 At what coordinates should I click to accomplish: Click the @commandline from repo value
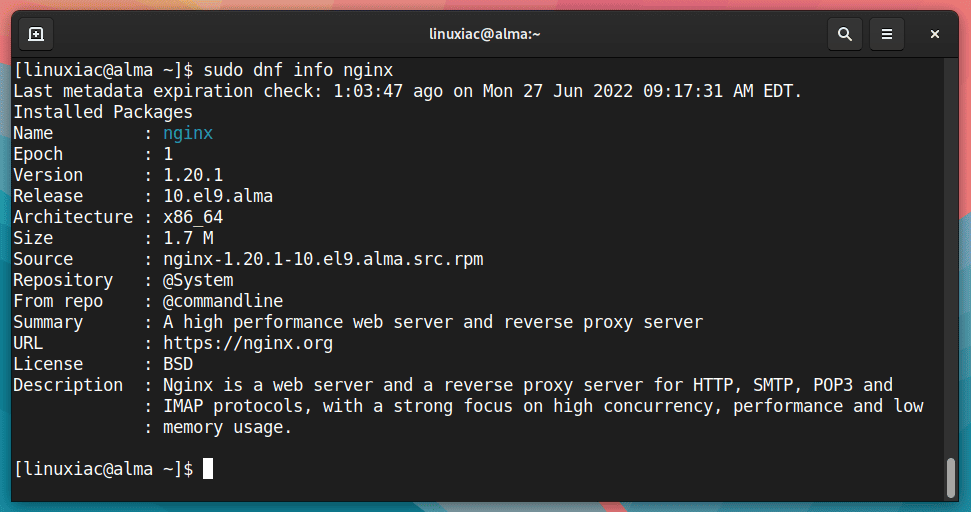click(222, 301)
